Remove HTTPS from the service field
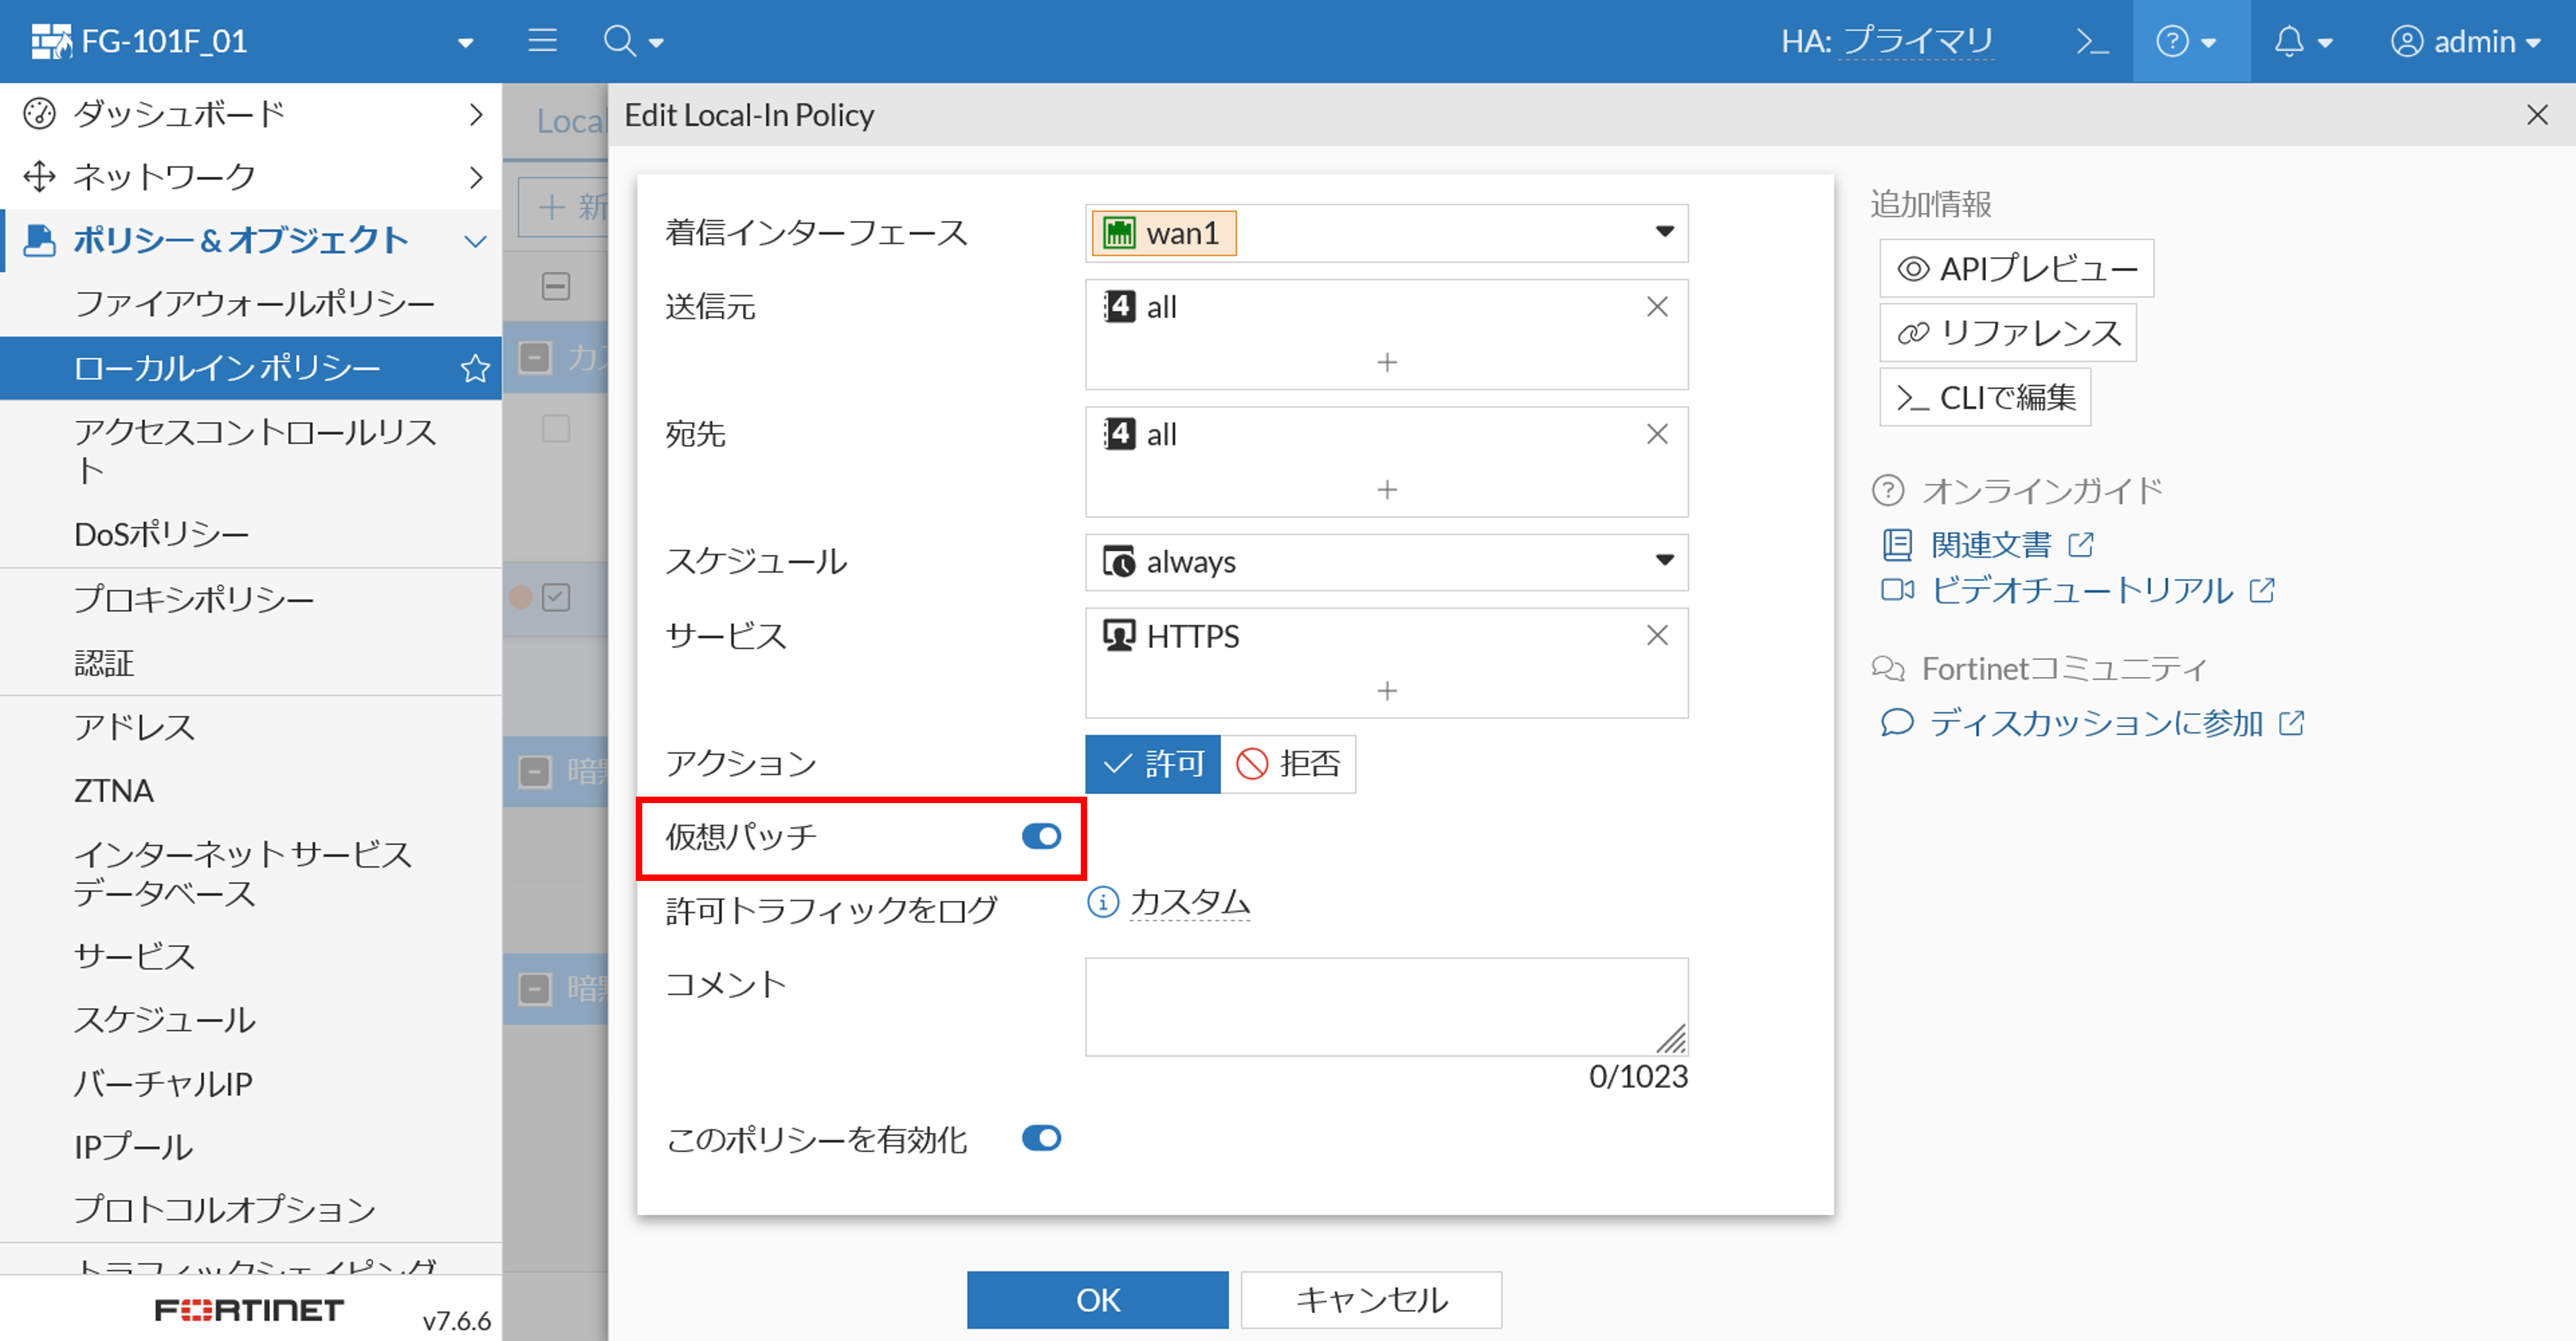 [1657, 635]
